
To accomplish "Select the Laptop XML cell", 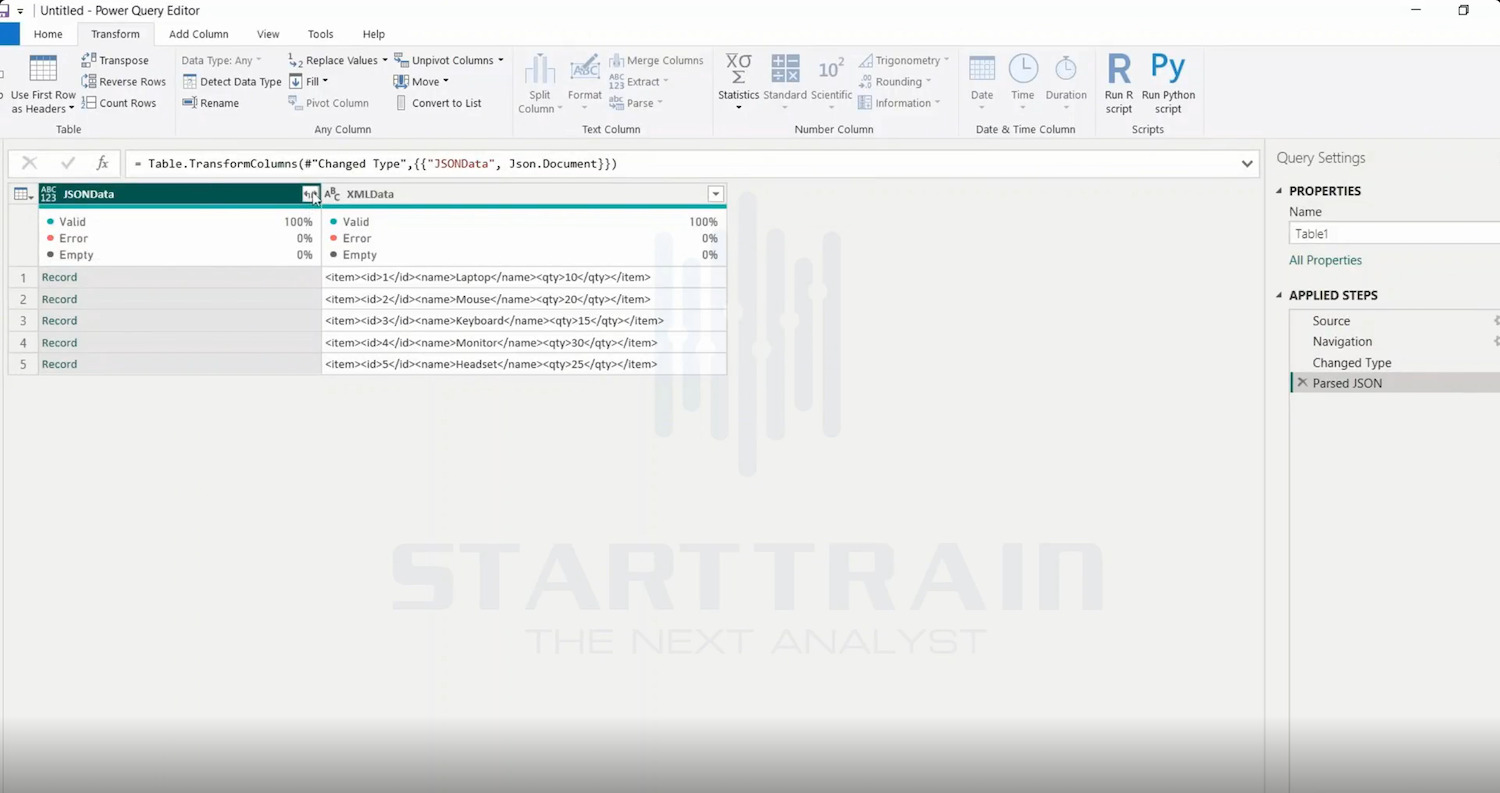I will click(524, 277).
